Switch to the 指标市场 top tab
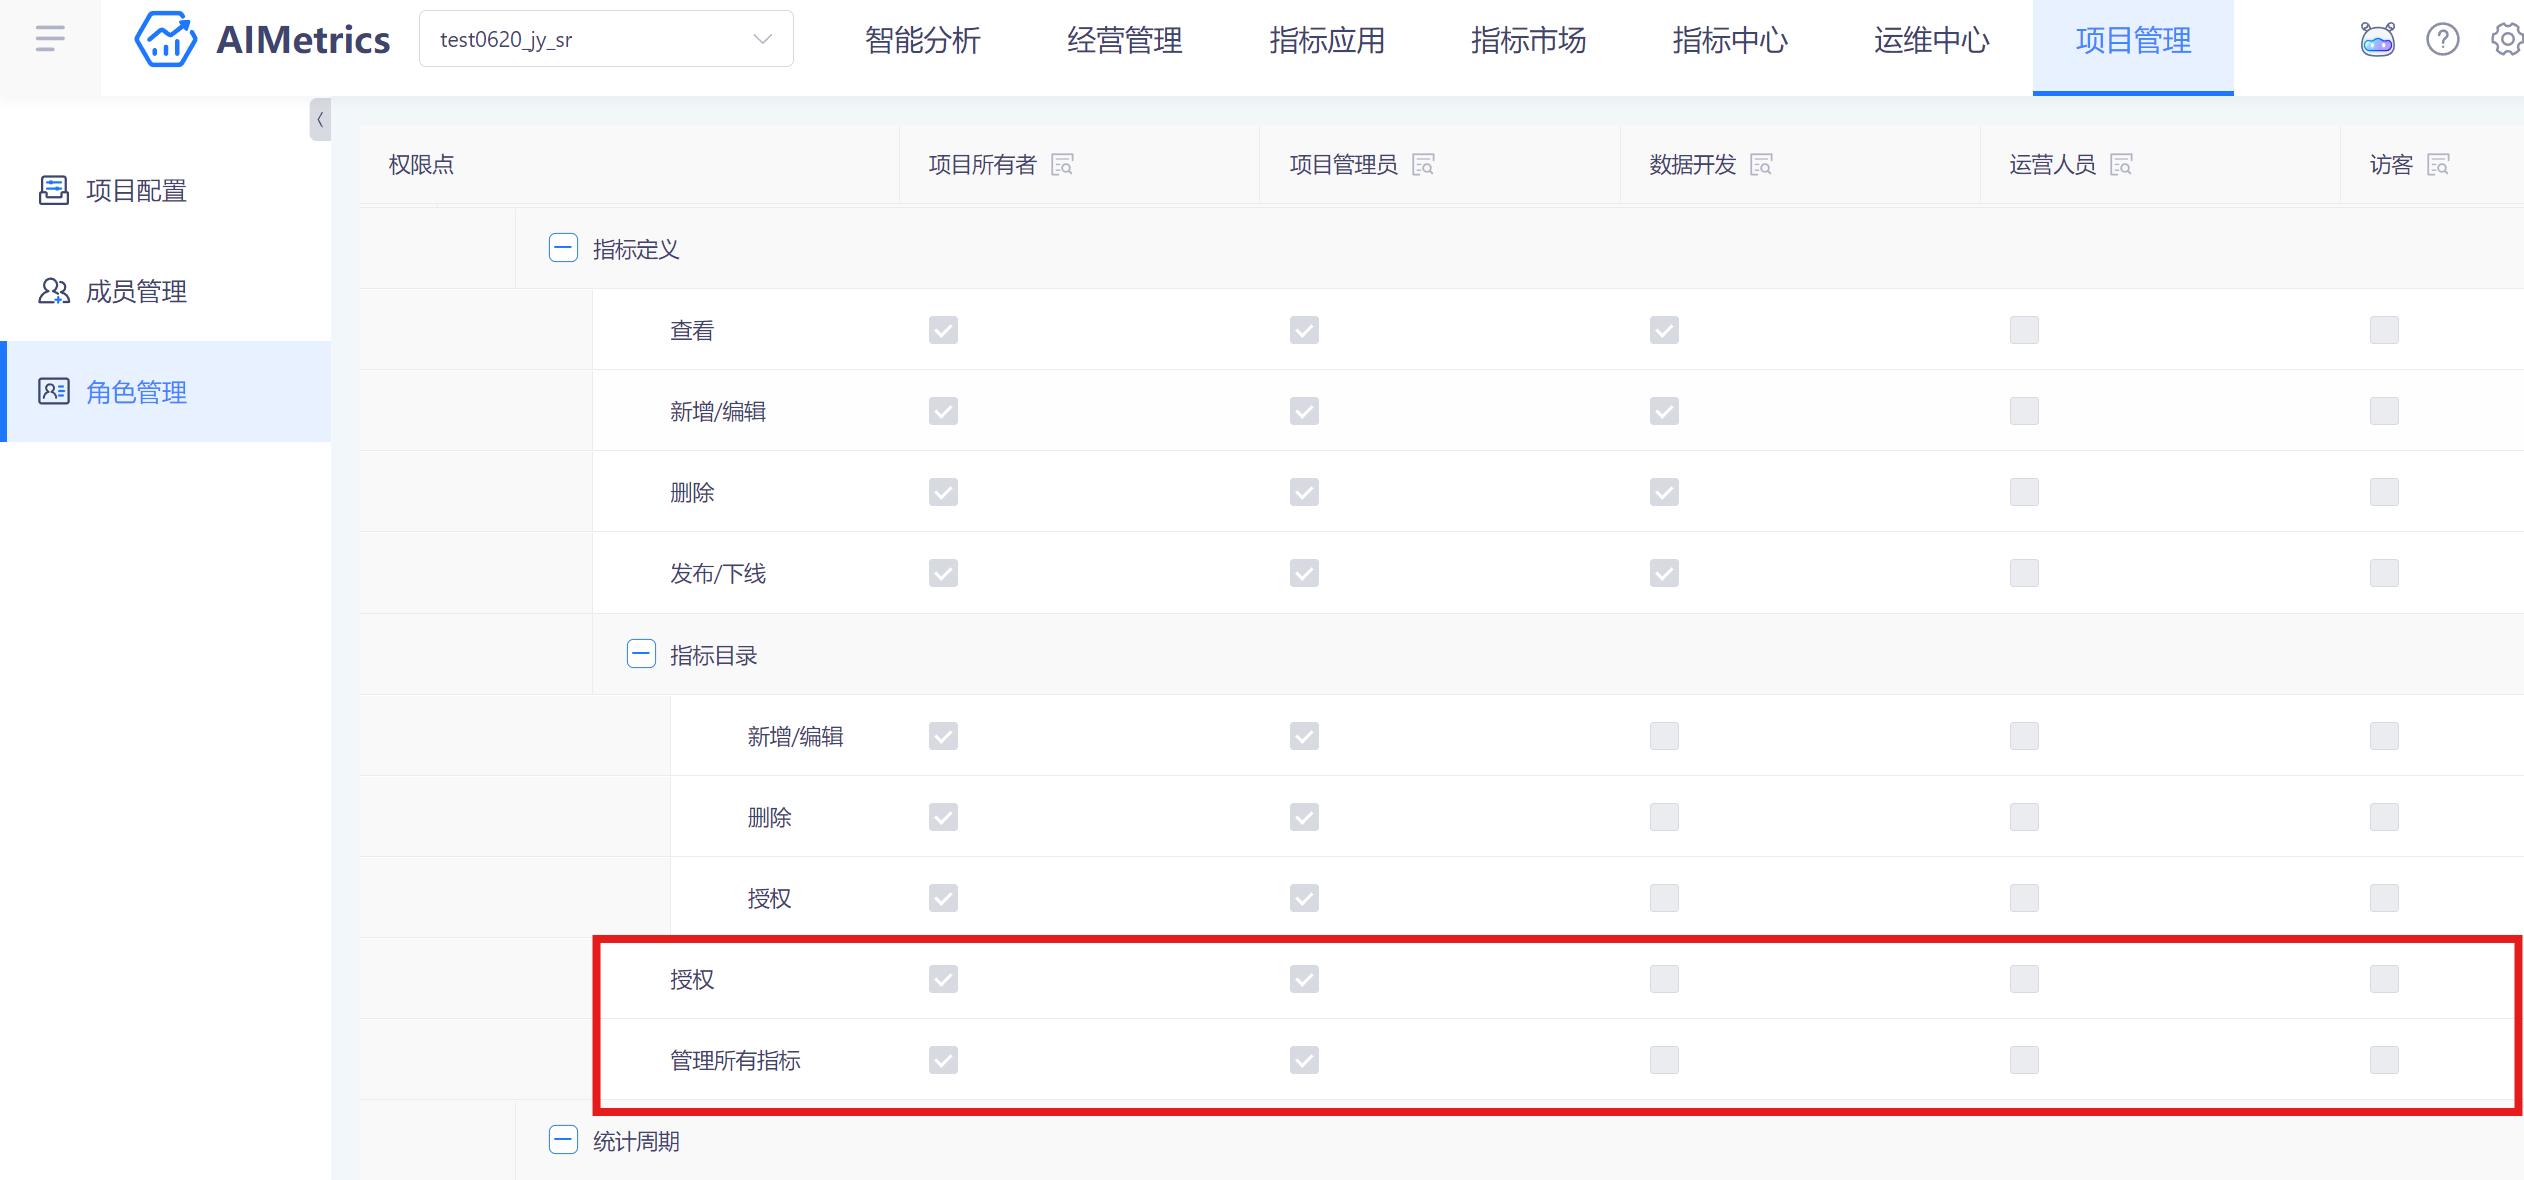 tap(1528, 40)
